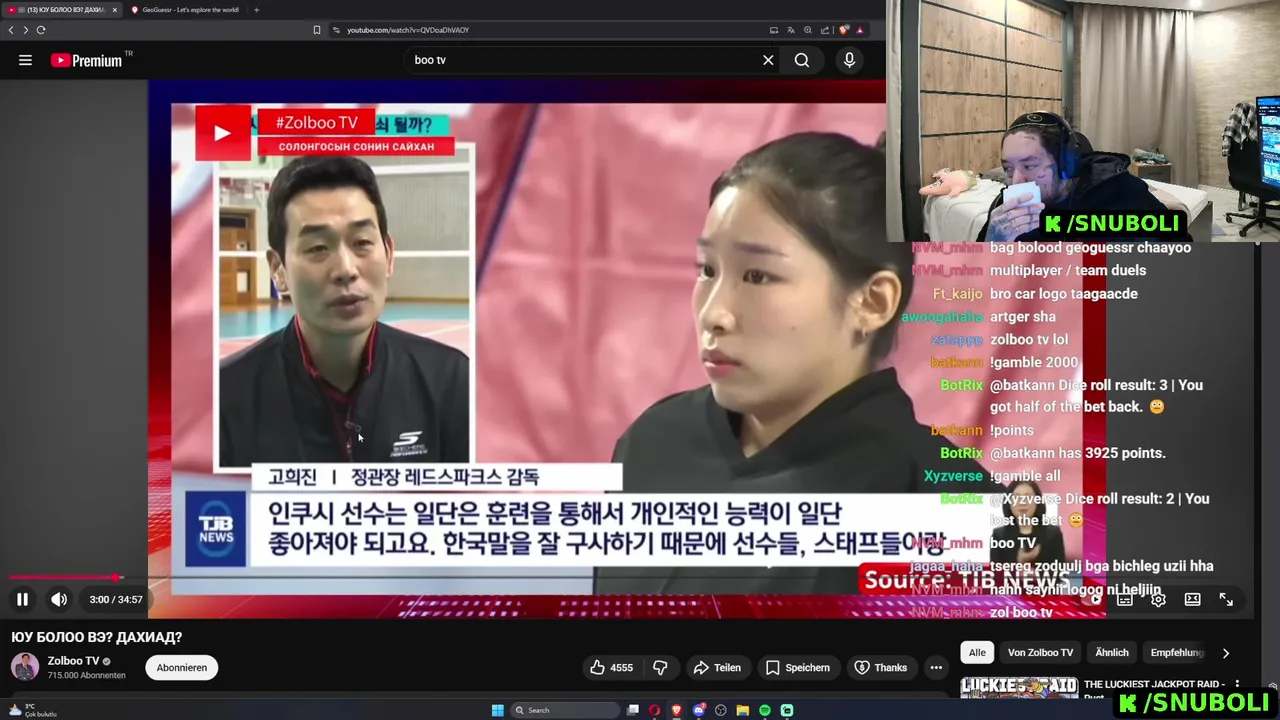Image resolution: width=1280 pixels, height=720 pixels.
Task: Go forward with the browser forward arrow
Action: click(x=25, y=30)
